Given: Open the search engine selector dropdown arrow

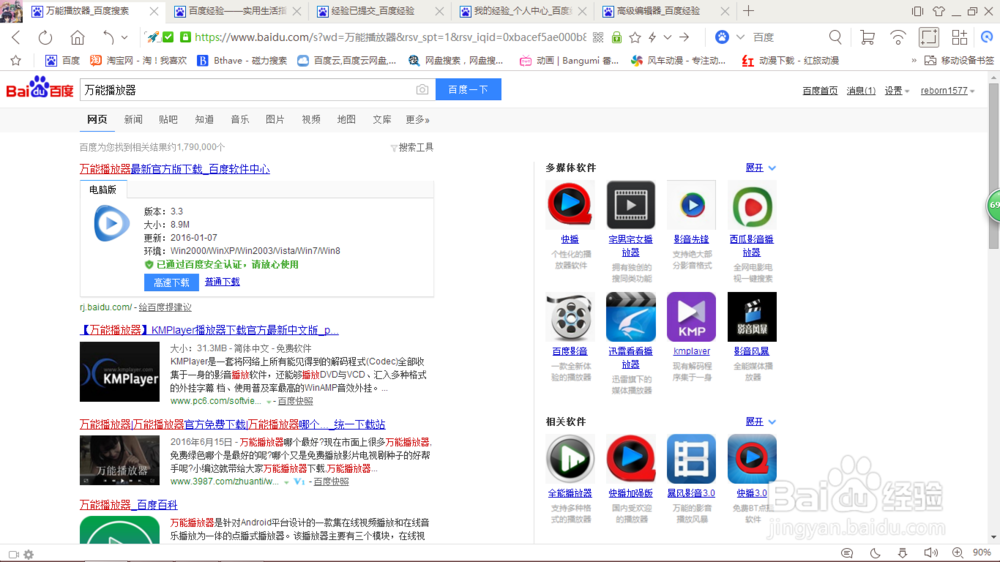Looking at the screenshot, I should (x=740, y=38).
